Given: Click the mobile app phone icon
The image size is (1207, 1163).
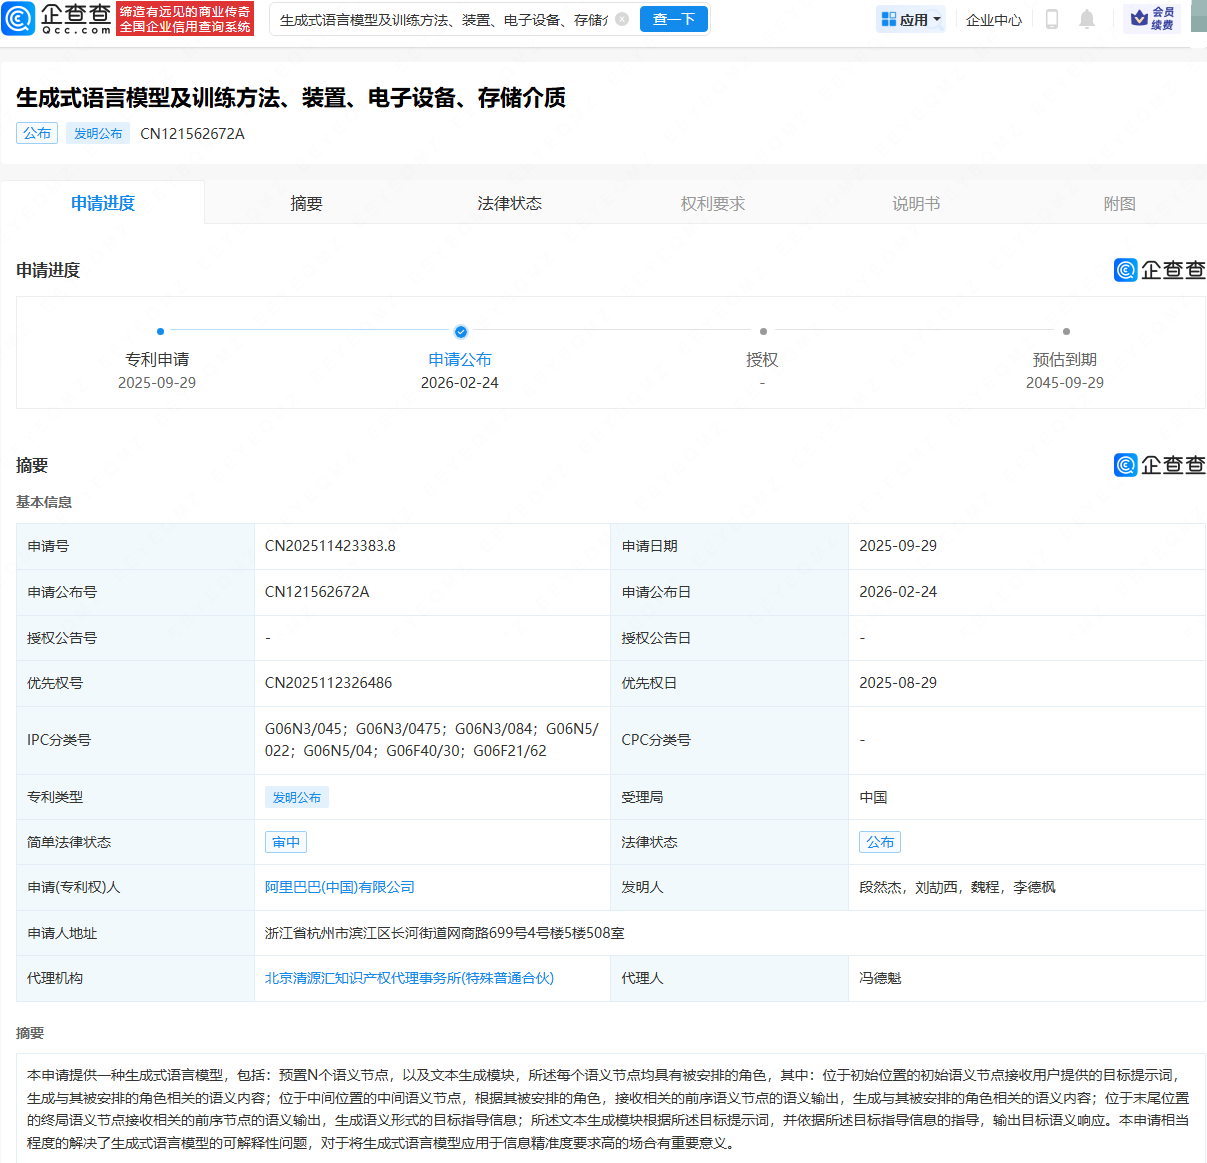Looking at the screenshot, I should pyautogui.click(x=1051, y=18).
